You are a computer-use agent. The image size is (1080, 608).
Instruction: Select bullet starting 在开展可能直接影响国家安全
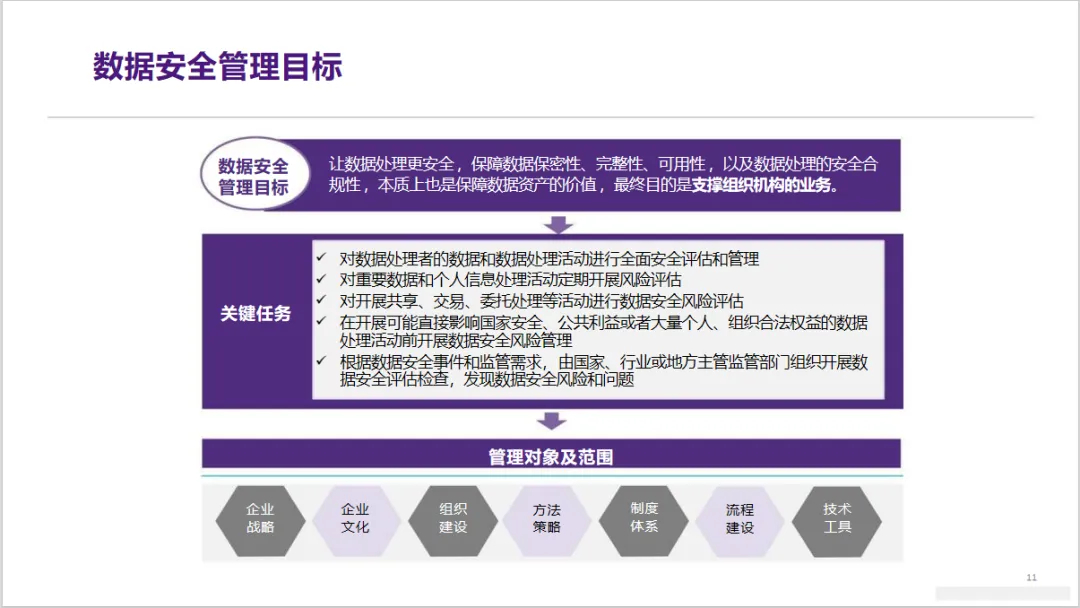(x=603, y=331)
